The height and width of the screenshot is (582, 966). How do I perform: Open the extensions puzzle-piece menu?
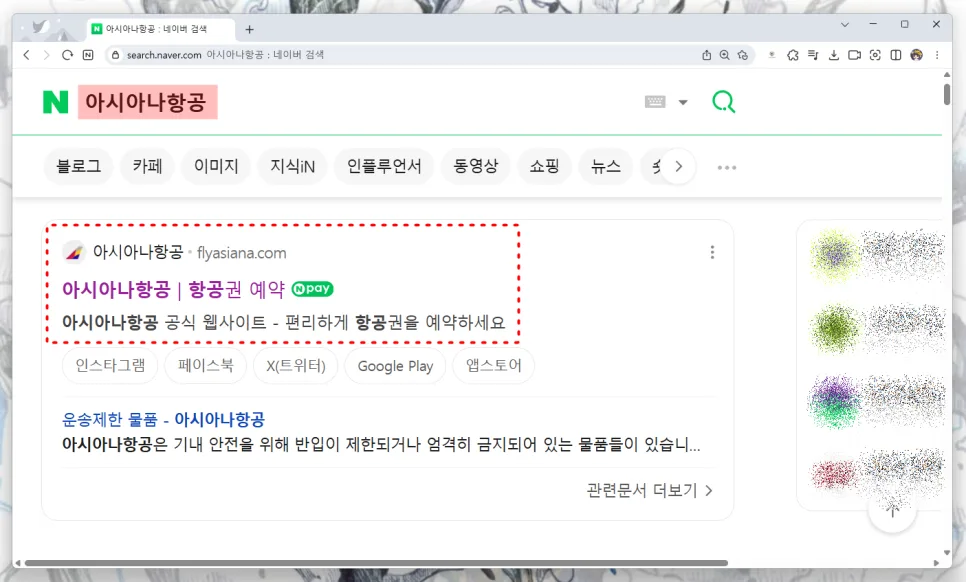(x=793, y=55)
